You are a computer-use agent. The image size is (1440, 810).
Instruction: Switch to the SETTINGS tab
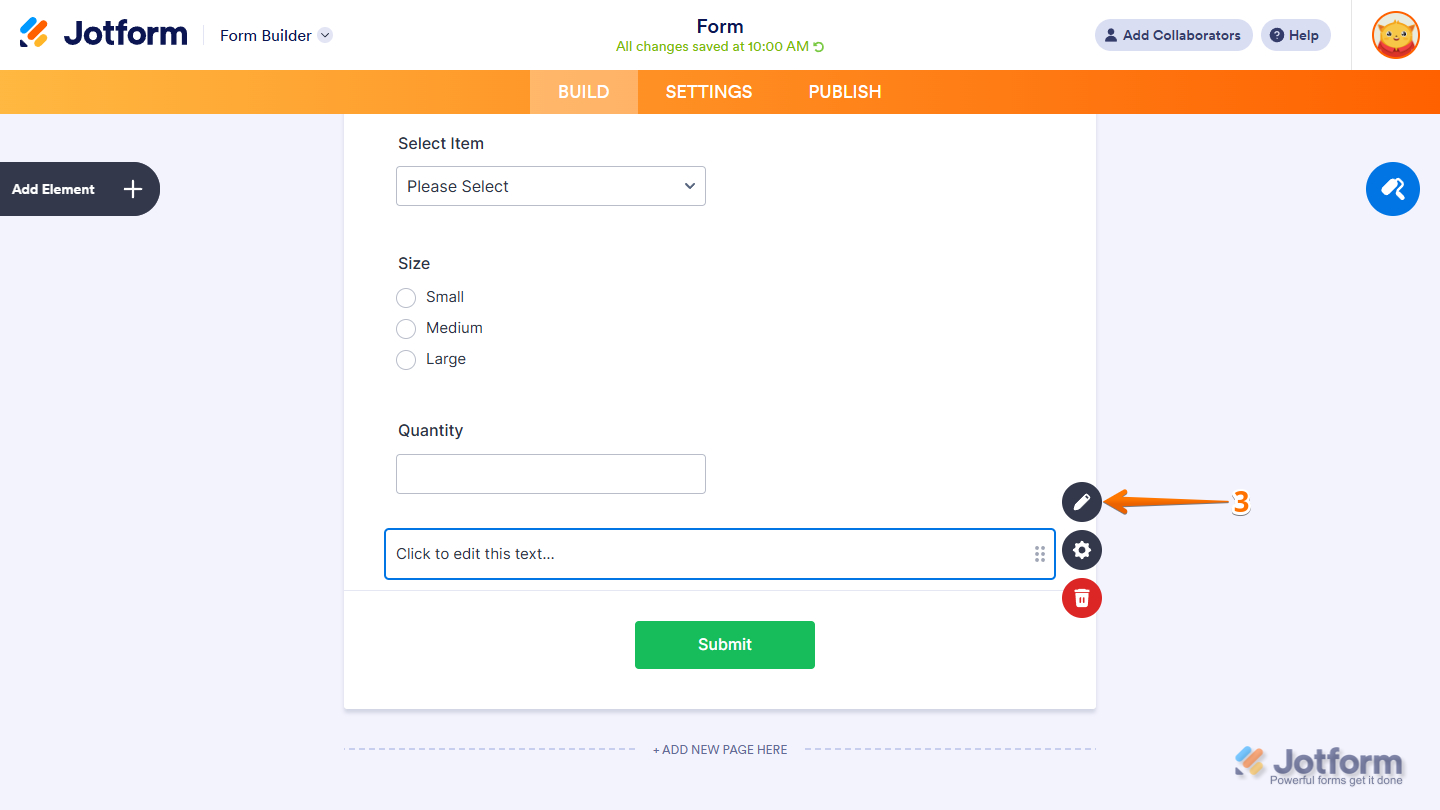tap(708, 91)
